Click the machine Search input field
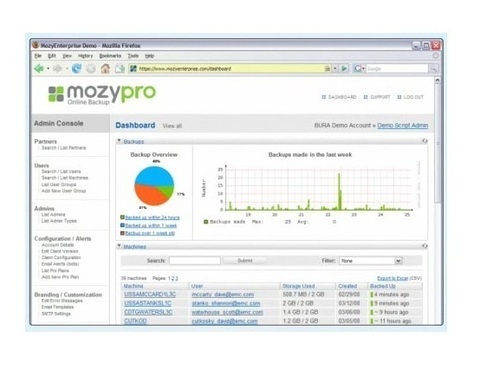 click(x=195, y=261)
